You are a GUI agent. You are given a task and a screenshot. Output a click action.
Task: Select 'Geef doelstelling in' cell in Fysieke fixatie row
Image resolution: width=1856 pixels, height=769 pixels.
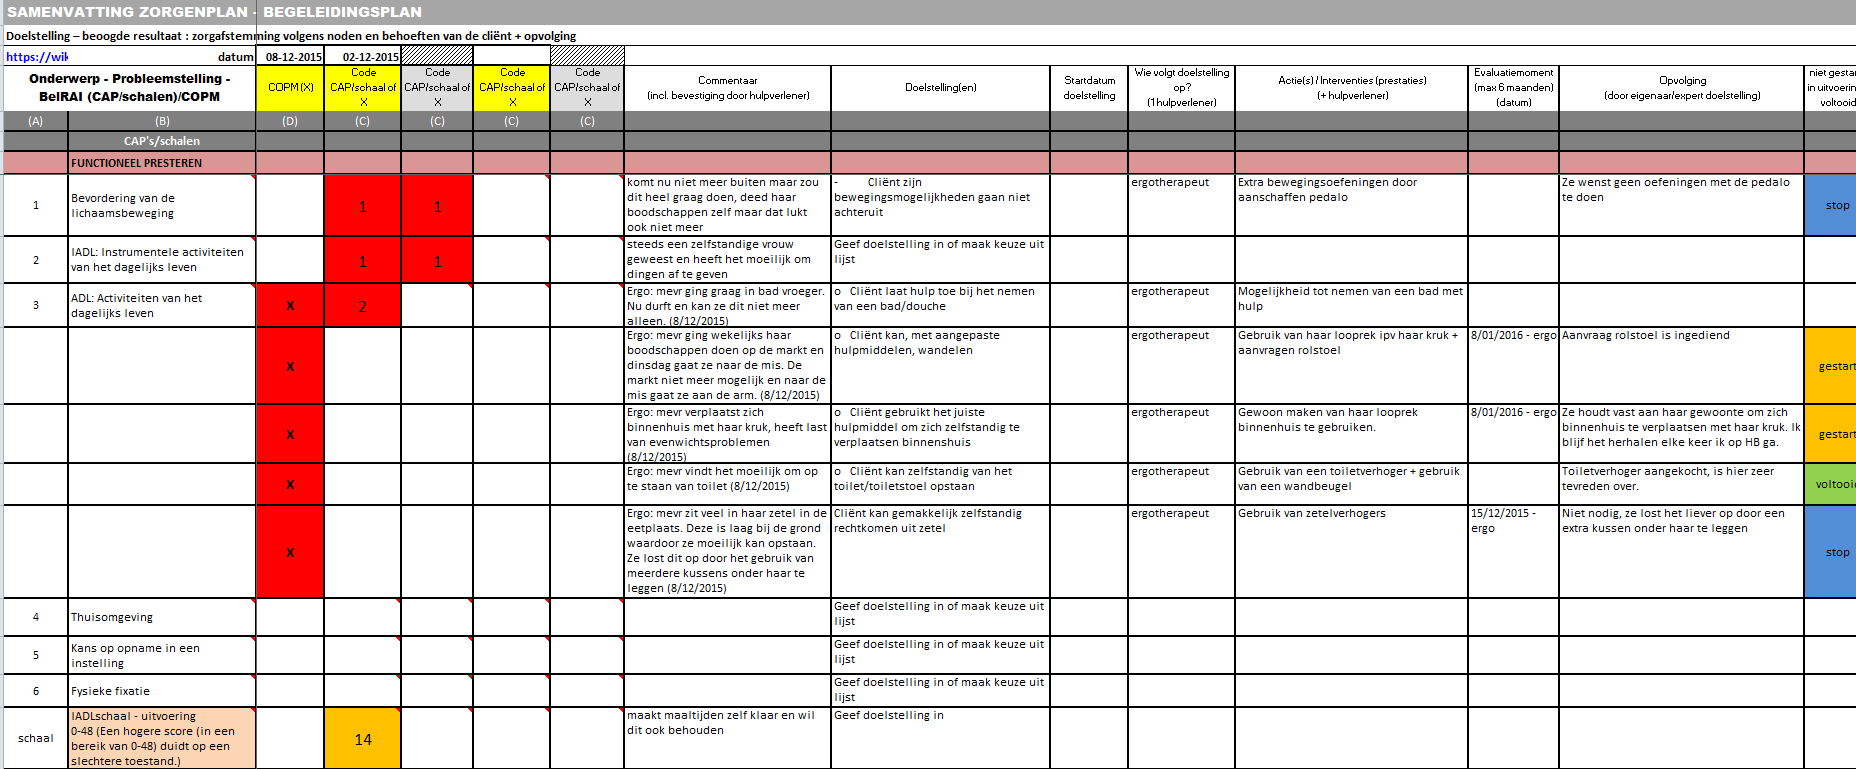tap(940, 691)
